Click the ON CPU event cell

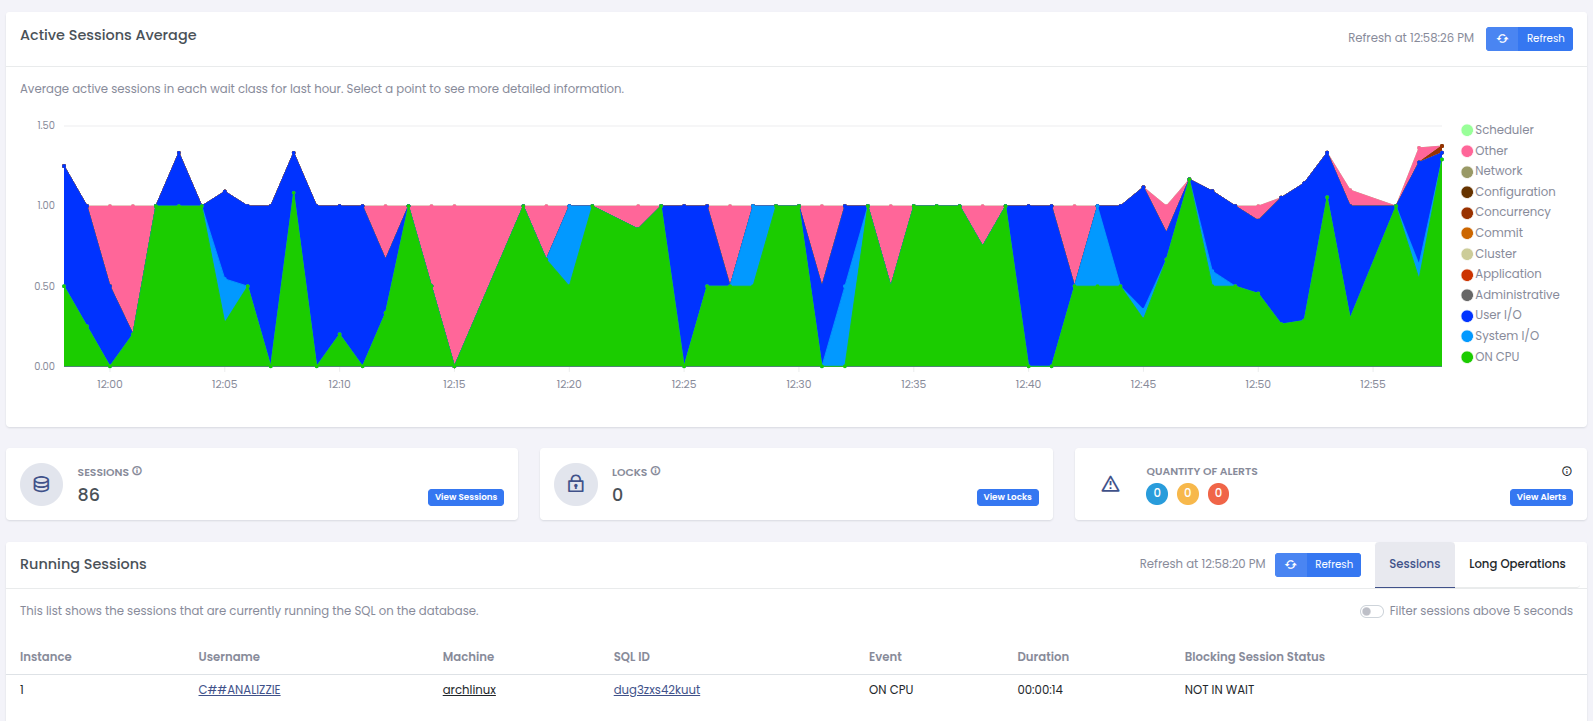(x=891, y=690)
